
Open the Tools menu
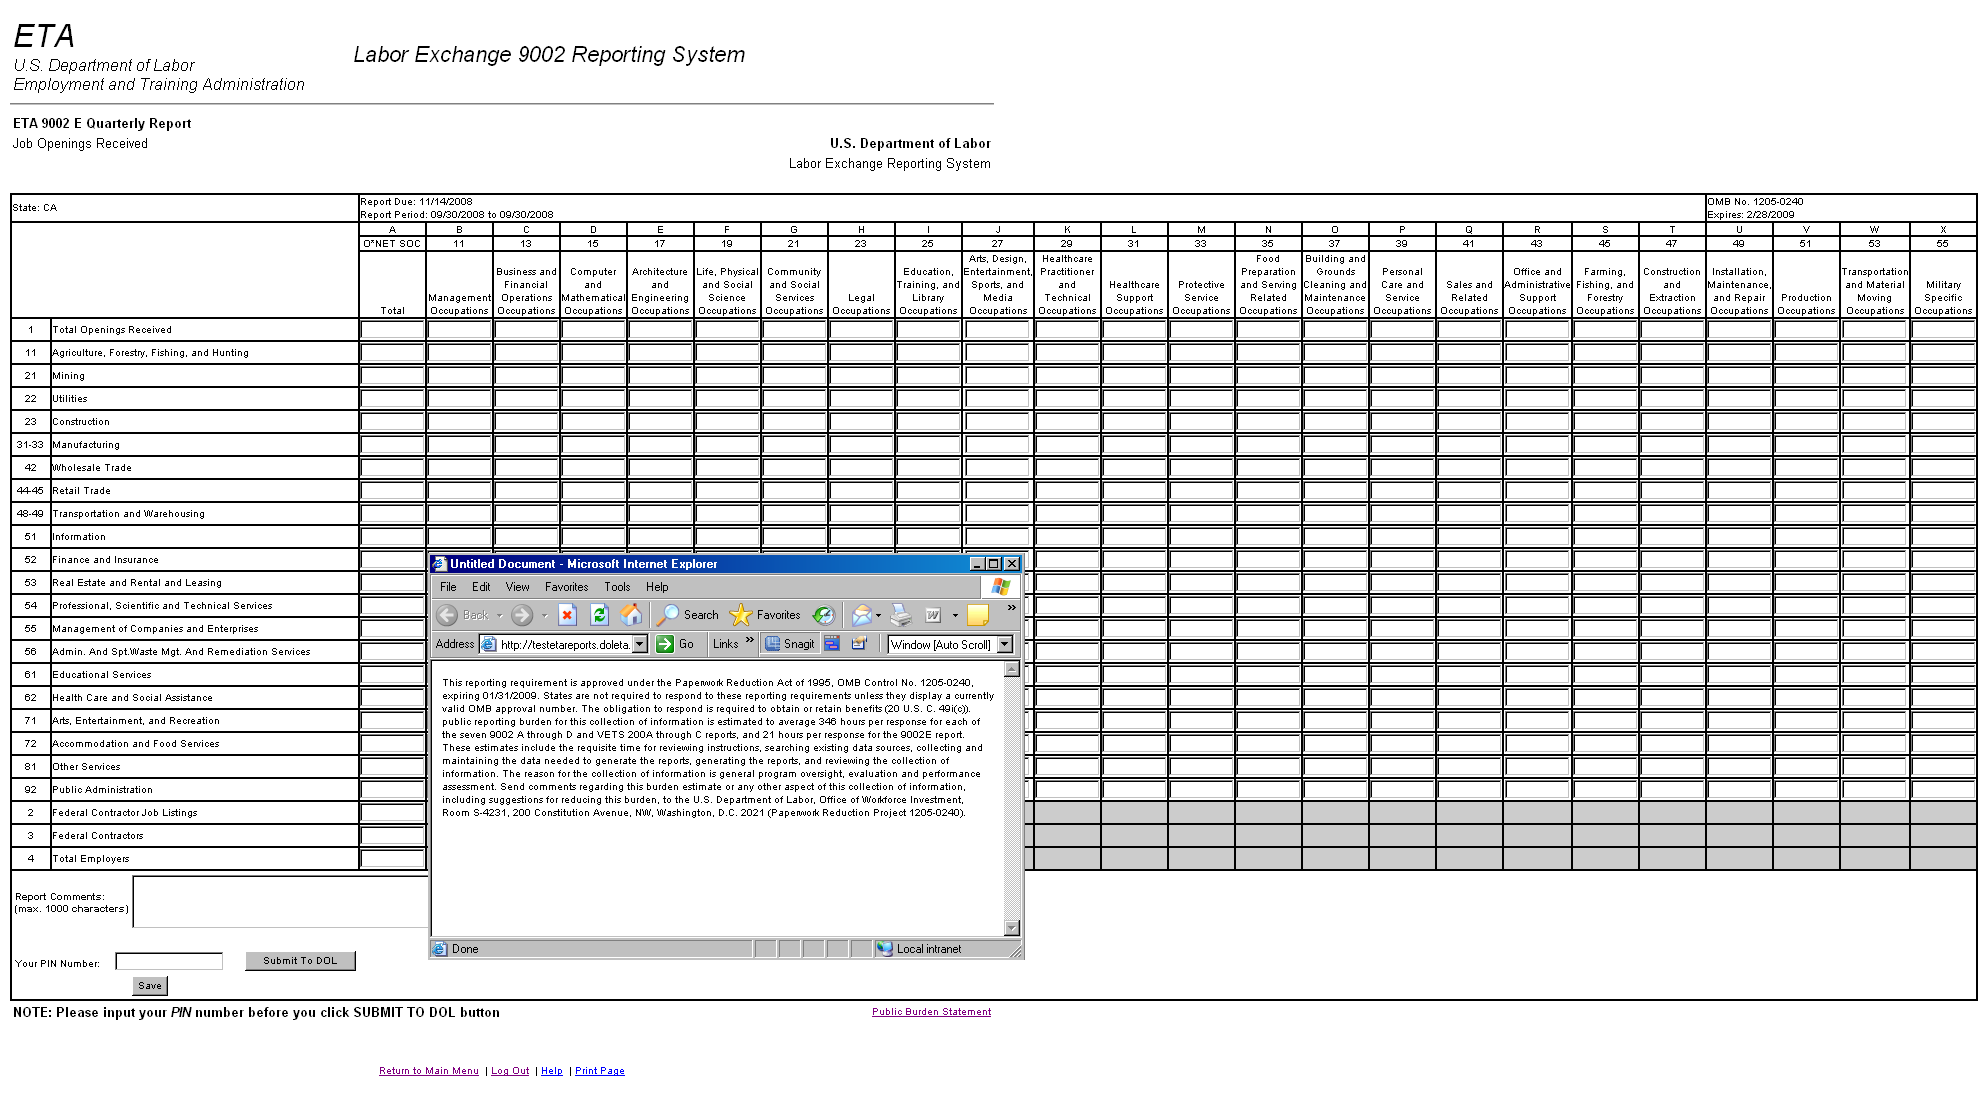pyautogui.click(x=617, y=587)
